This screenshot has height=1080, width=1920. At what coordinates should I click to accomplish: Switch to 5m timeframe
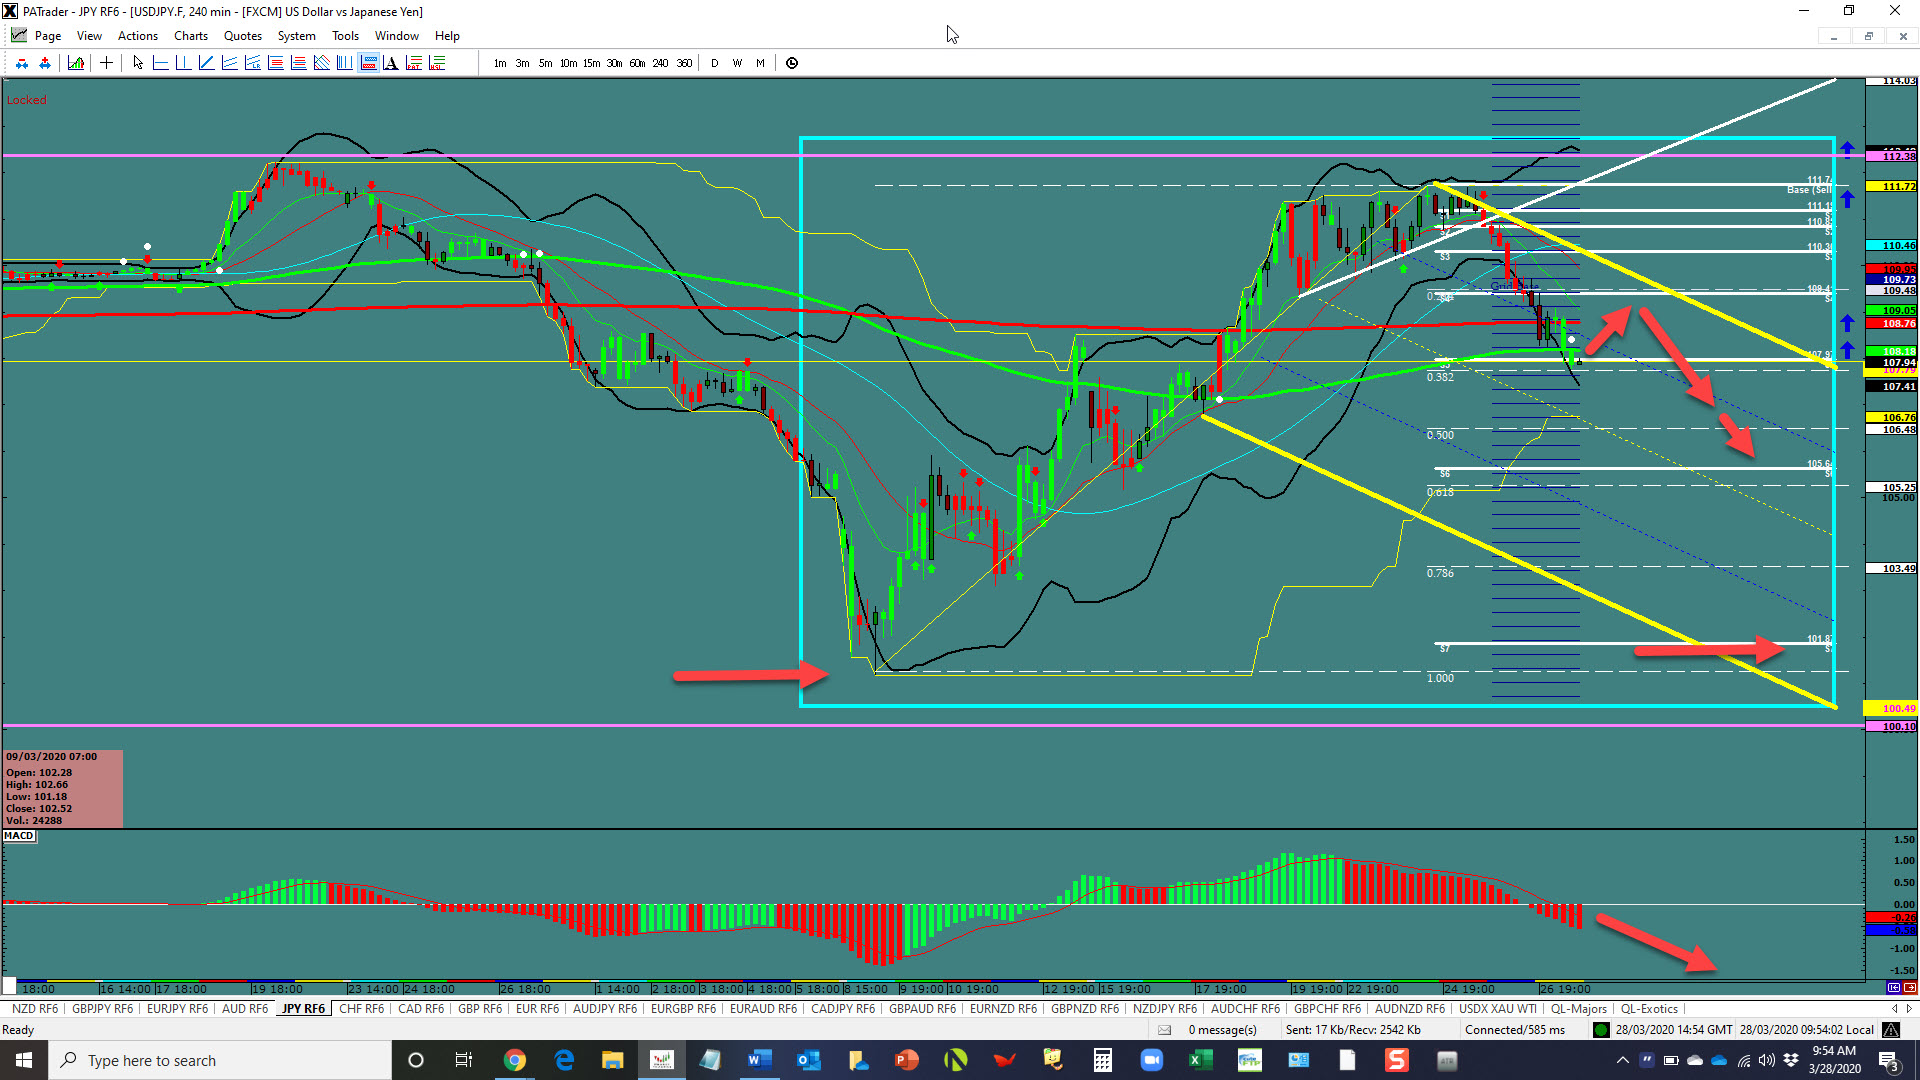(x=545, y=63)
